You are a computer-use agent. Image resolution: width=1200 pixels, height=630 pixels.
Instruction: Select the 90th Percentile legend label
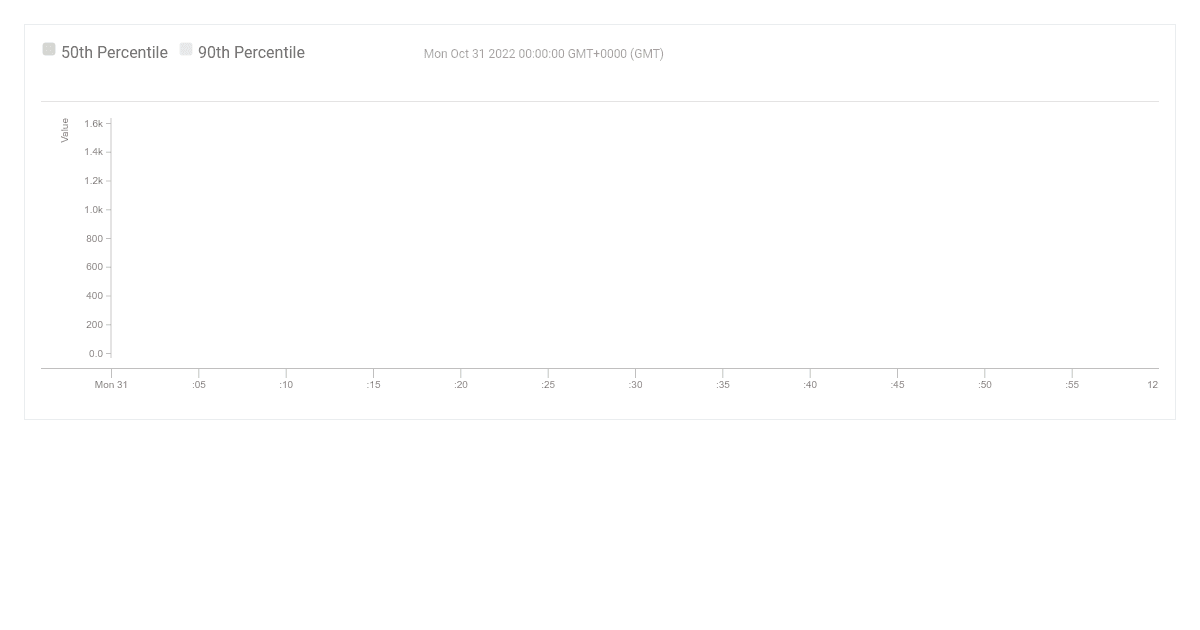pyautogui.click(x=251, y=53)
